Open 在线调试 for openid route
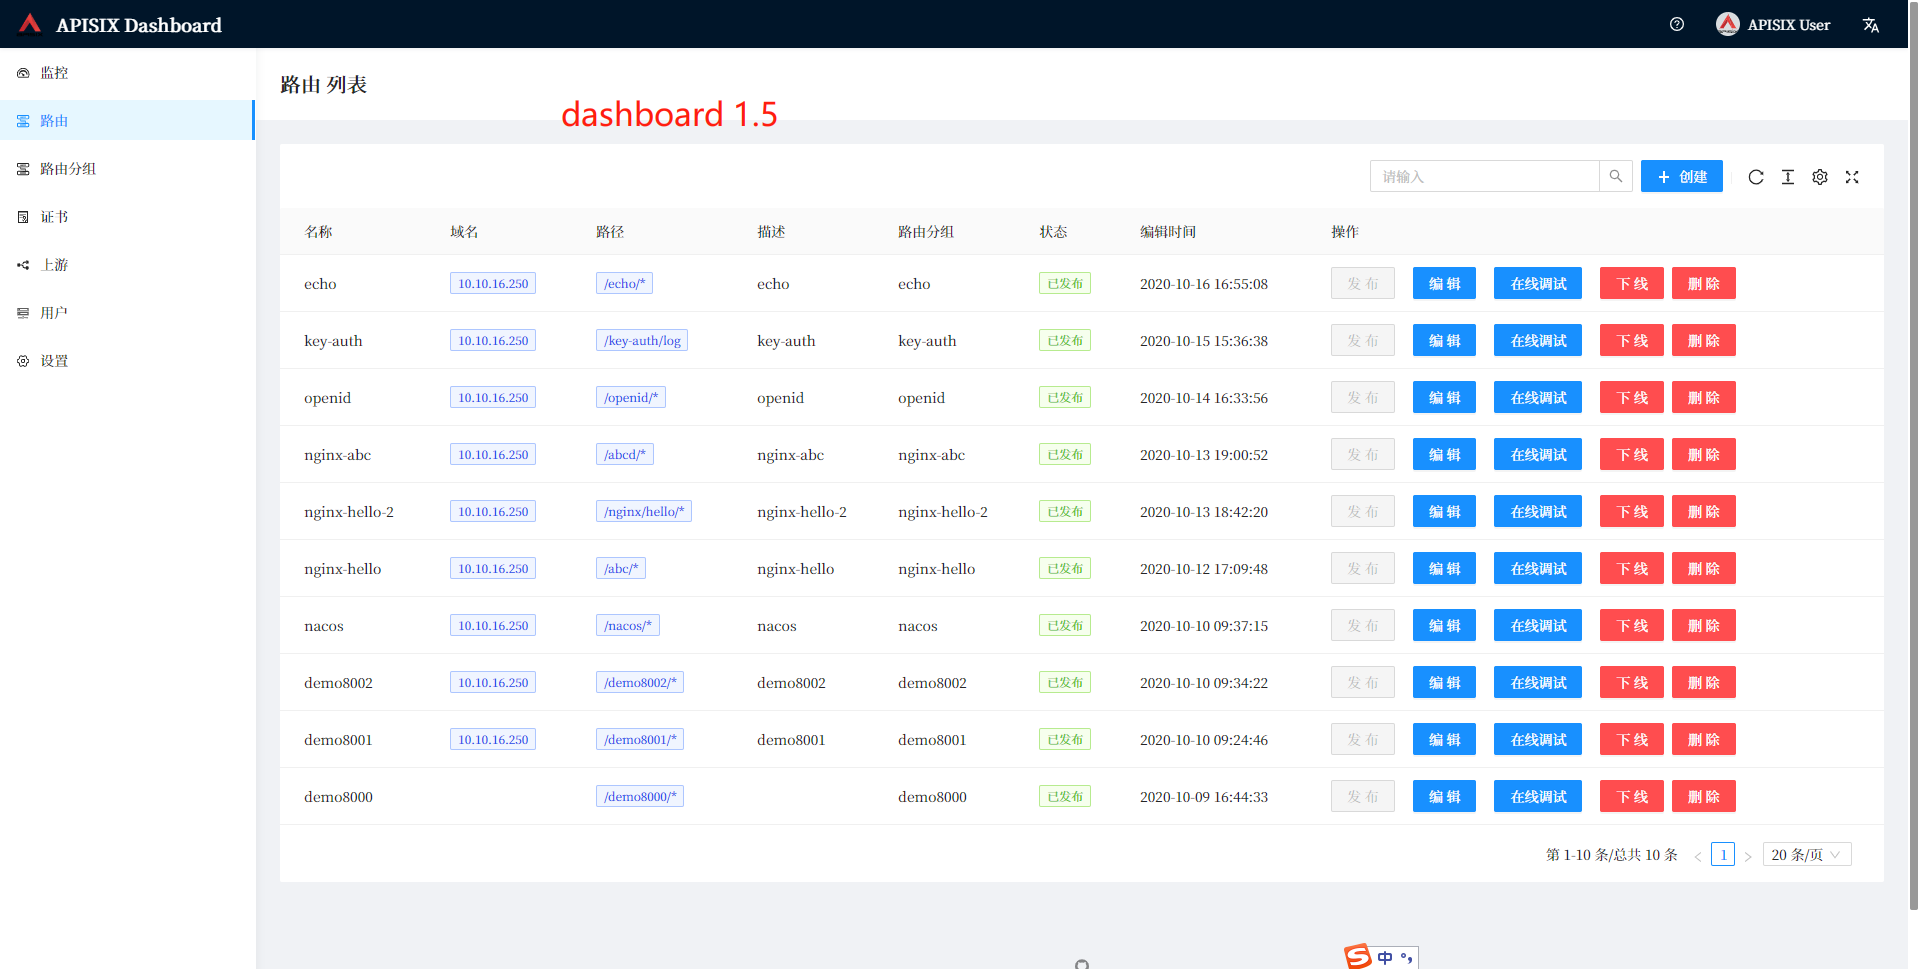The height and width of the screenshot is (969, 1920). (x=1538, y=397)
